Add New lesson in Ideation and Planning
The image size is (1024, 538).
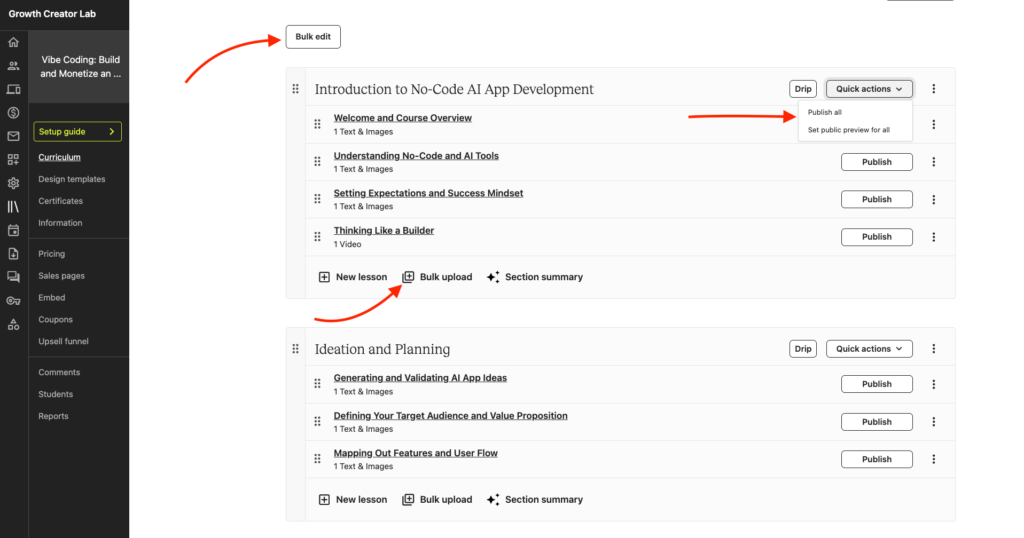353,499
